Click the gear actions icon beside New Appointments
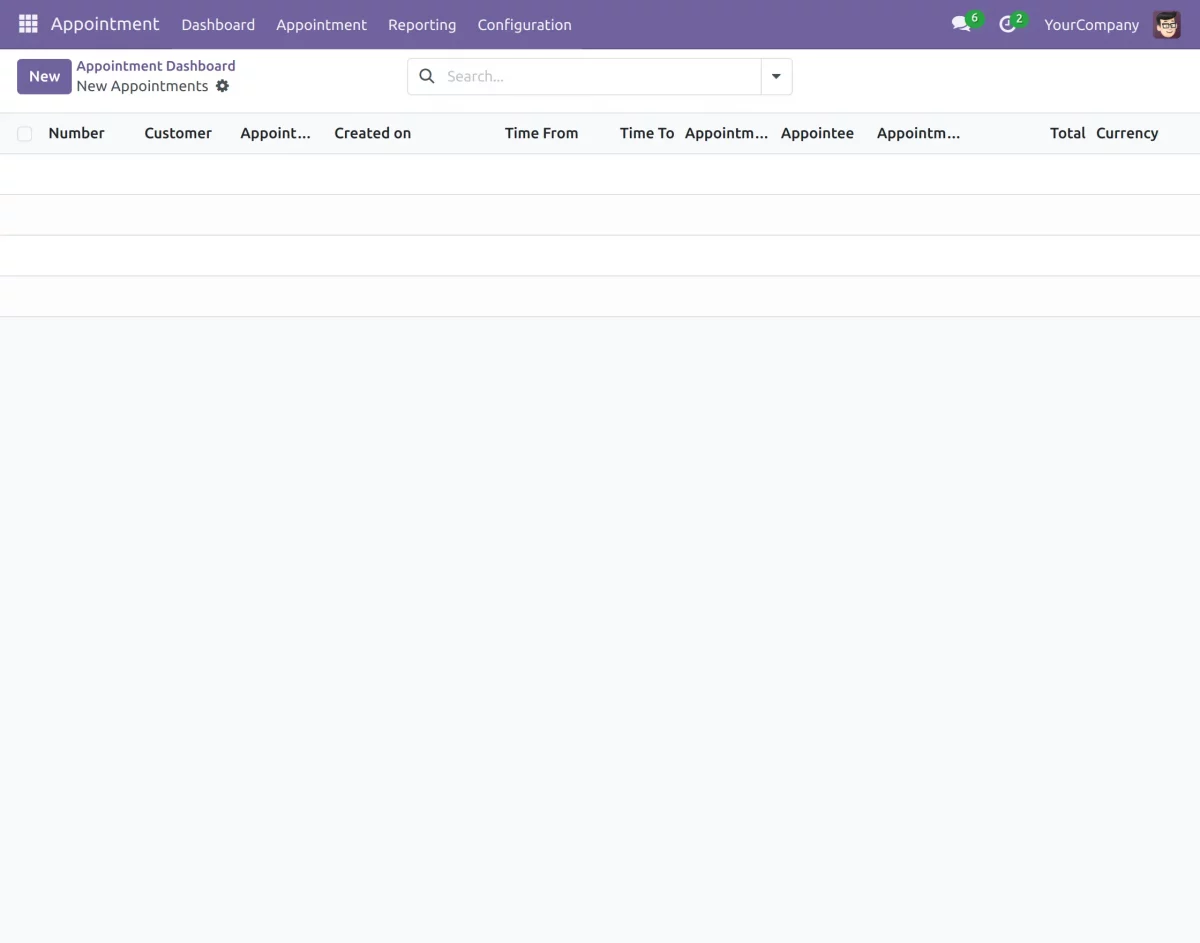1200x943 pixels. [x=222, y=86]
